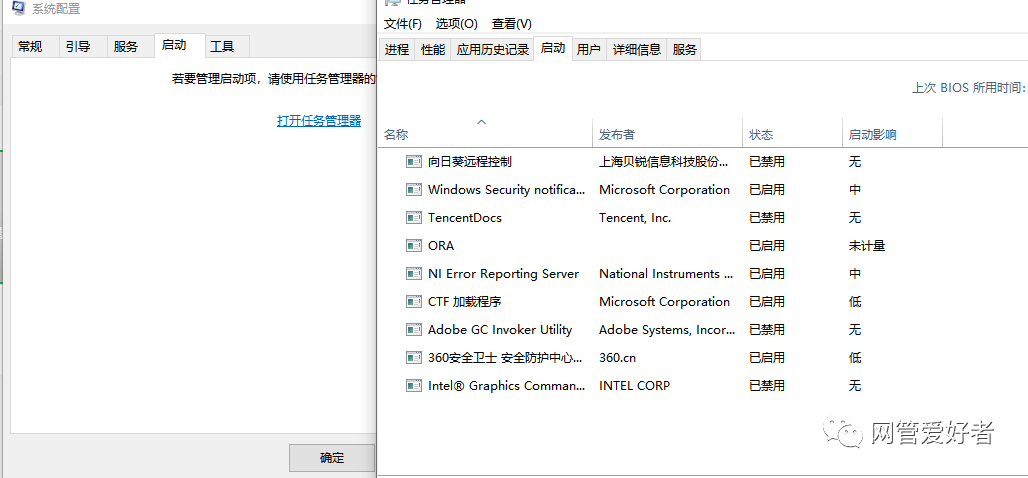
Task: Sort the startup list by 发布者 column
Action: (x=667, y=134)
